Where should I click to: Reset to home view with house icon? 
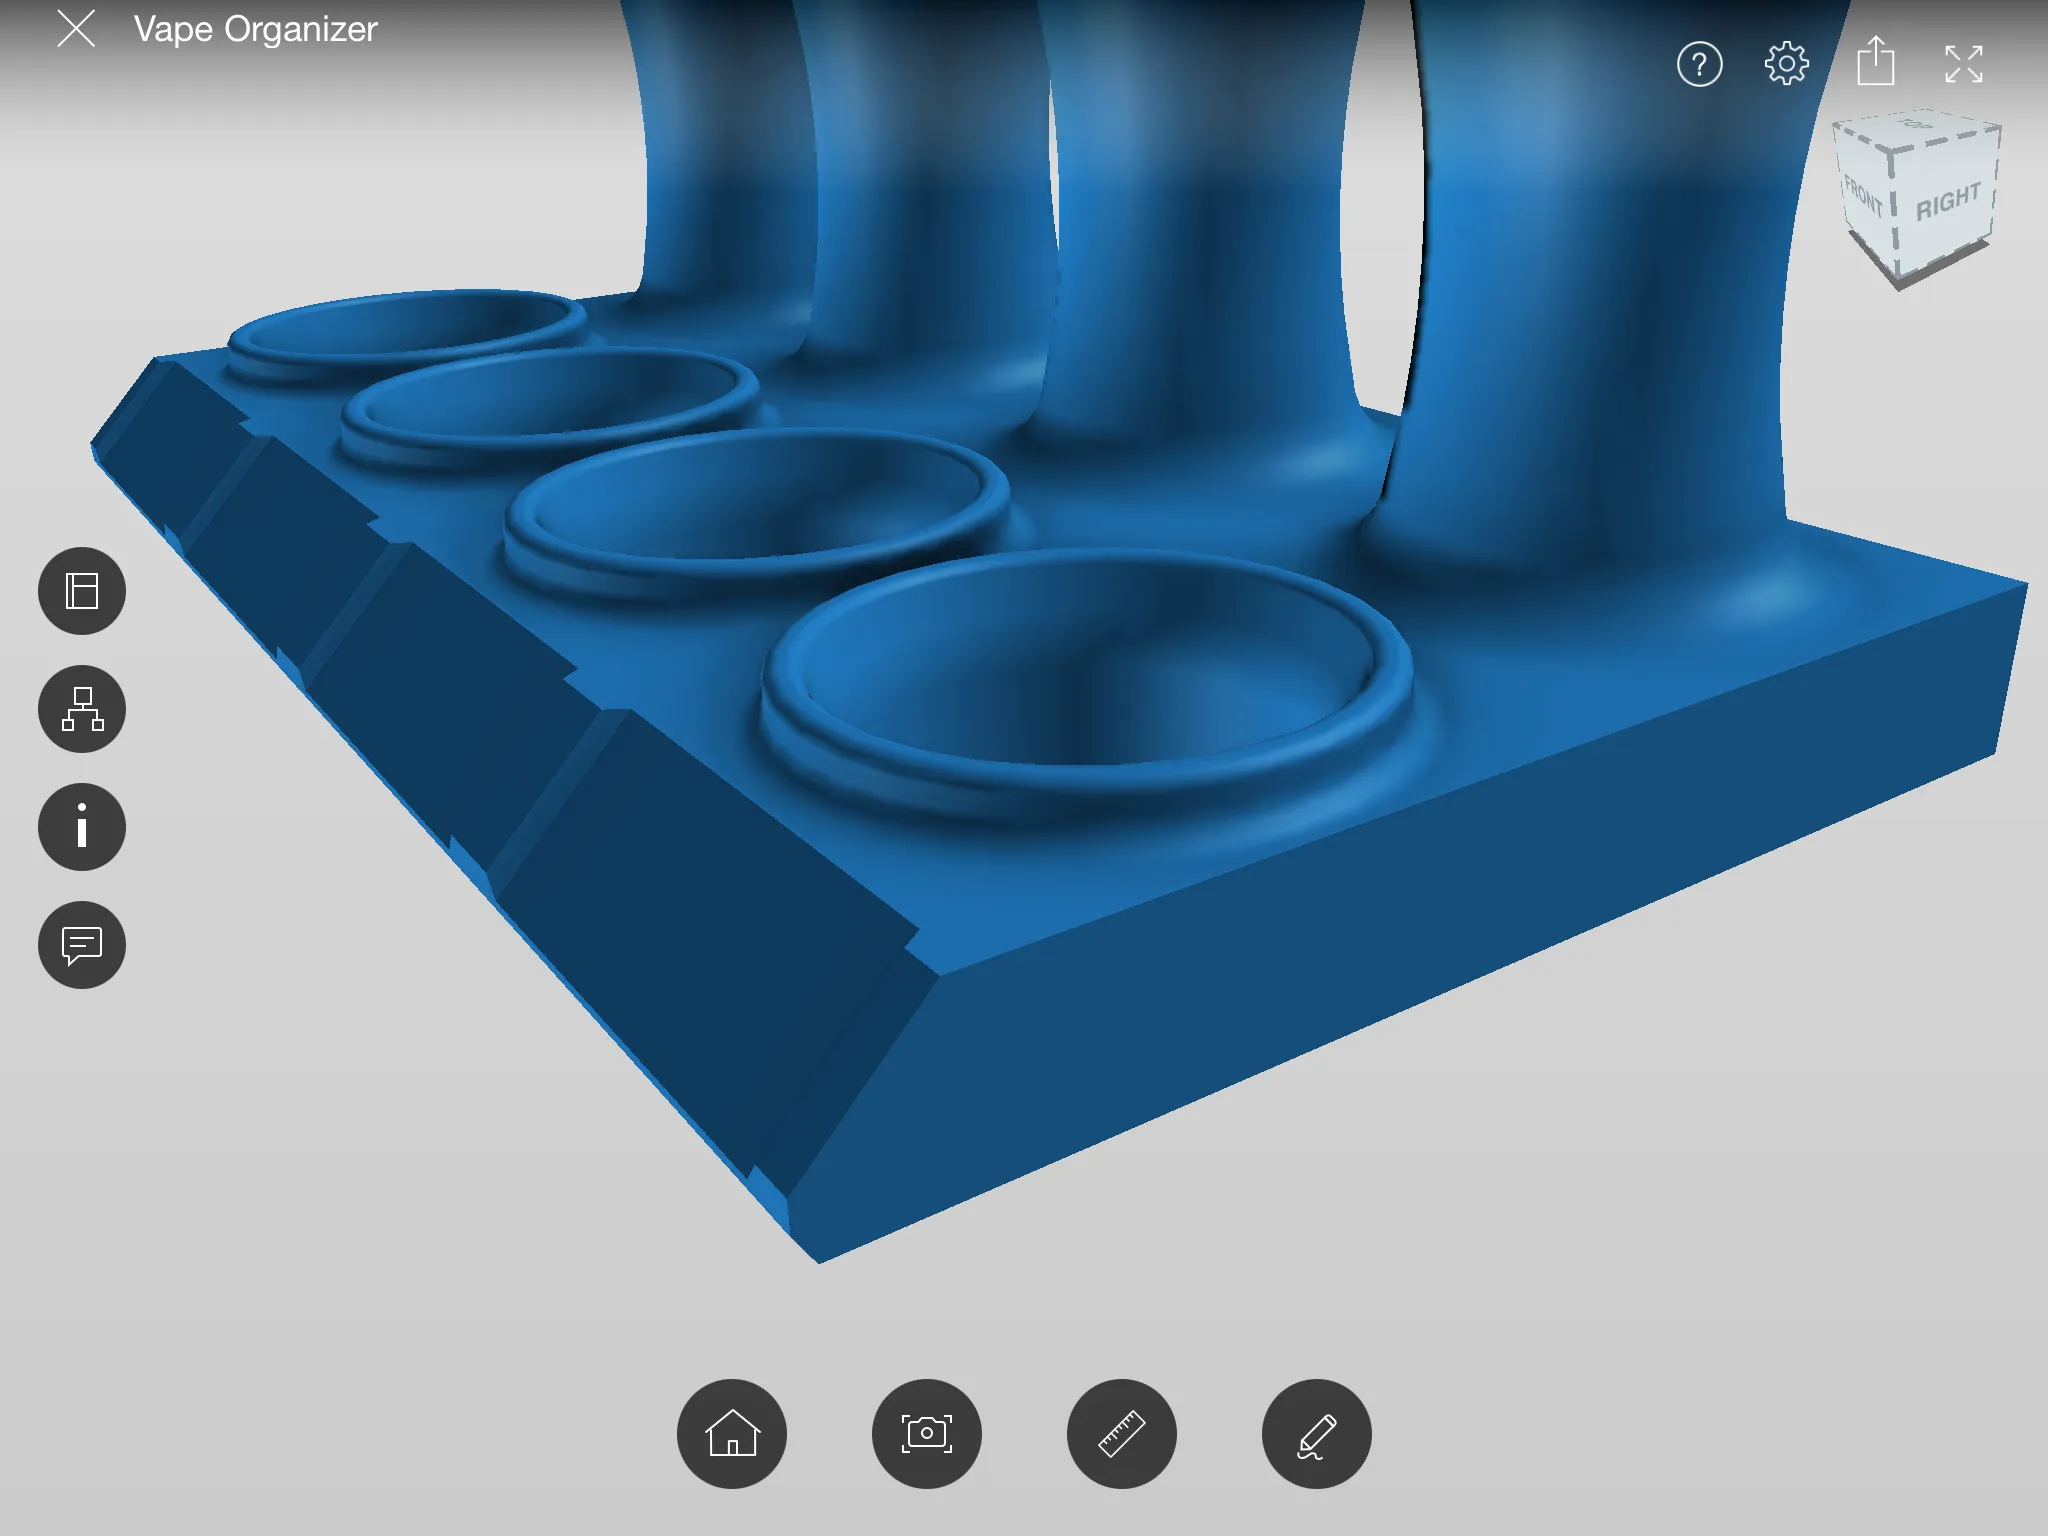(x=732, y=1434)
